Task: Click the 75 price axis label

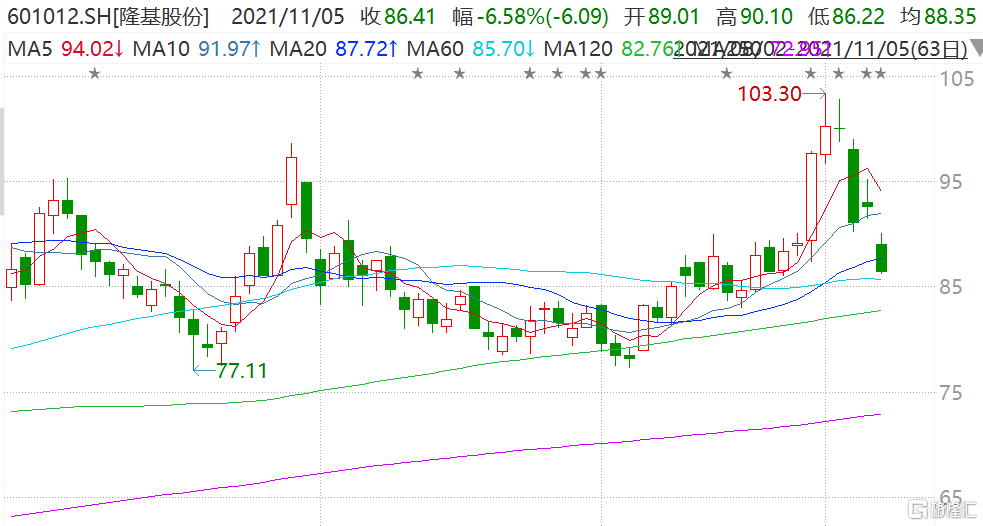Action: (x=950, y=392)
